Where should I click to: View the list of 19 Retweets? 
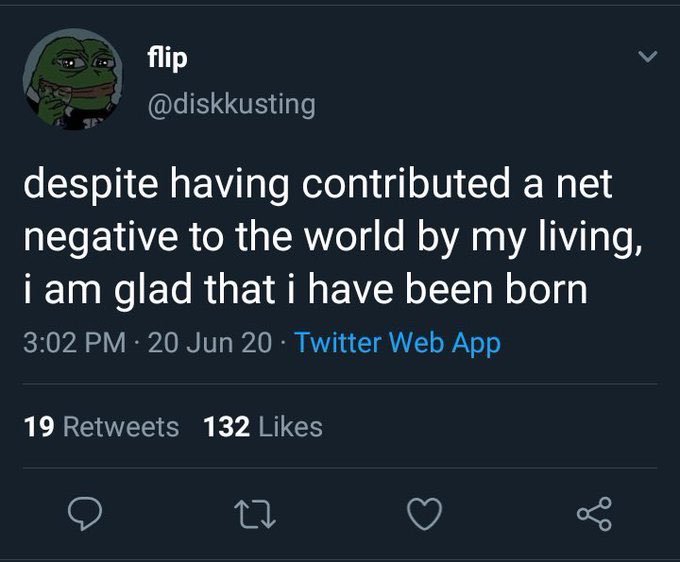[x=101, y=427]
